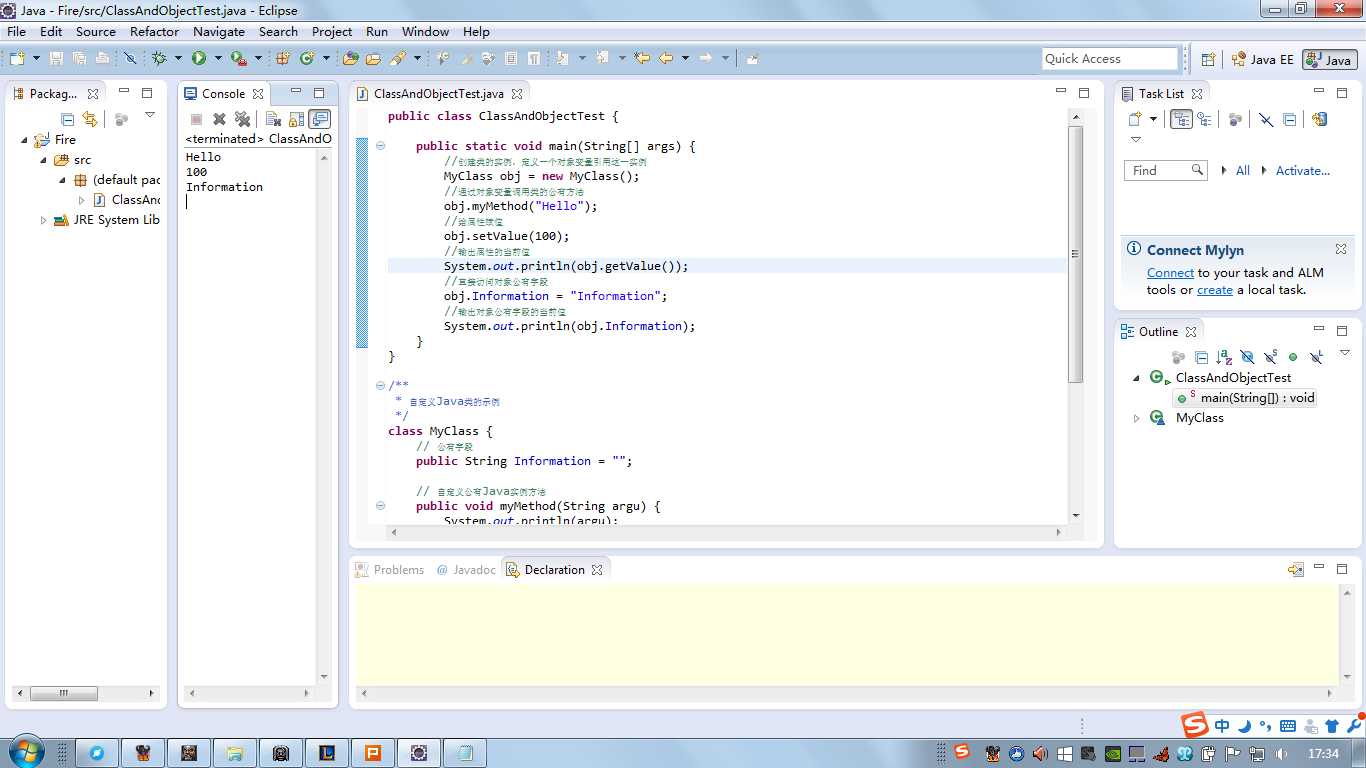This screenshot has width=1366, height=768.
Task: Collapse the Fire project tree node
Action: [24, 140]
